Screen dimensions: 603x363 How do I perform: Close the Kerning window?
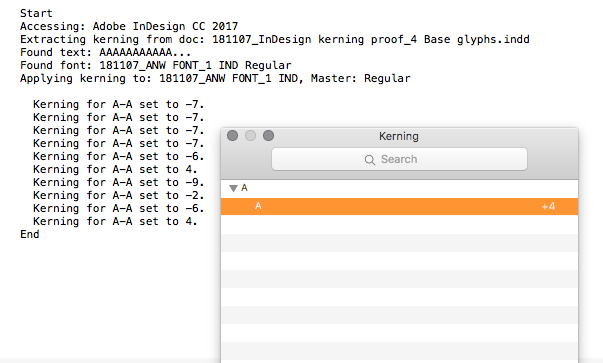pyautogui.click(x=232, y=135)
